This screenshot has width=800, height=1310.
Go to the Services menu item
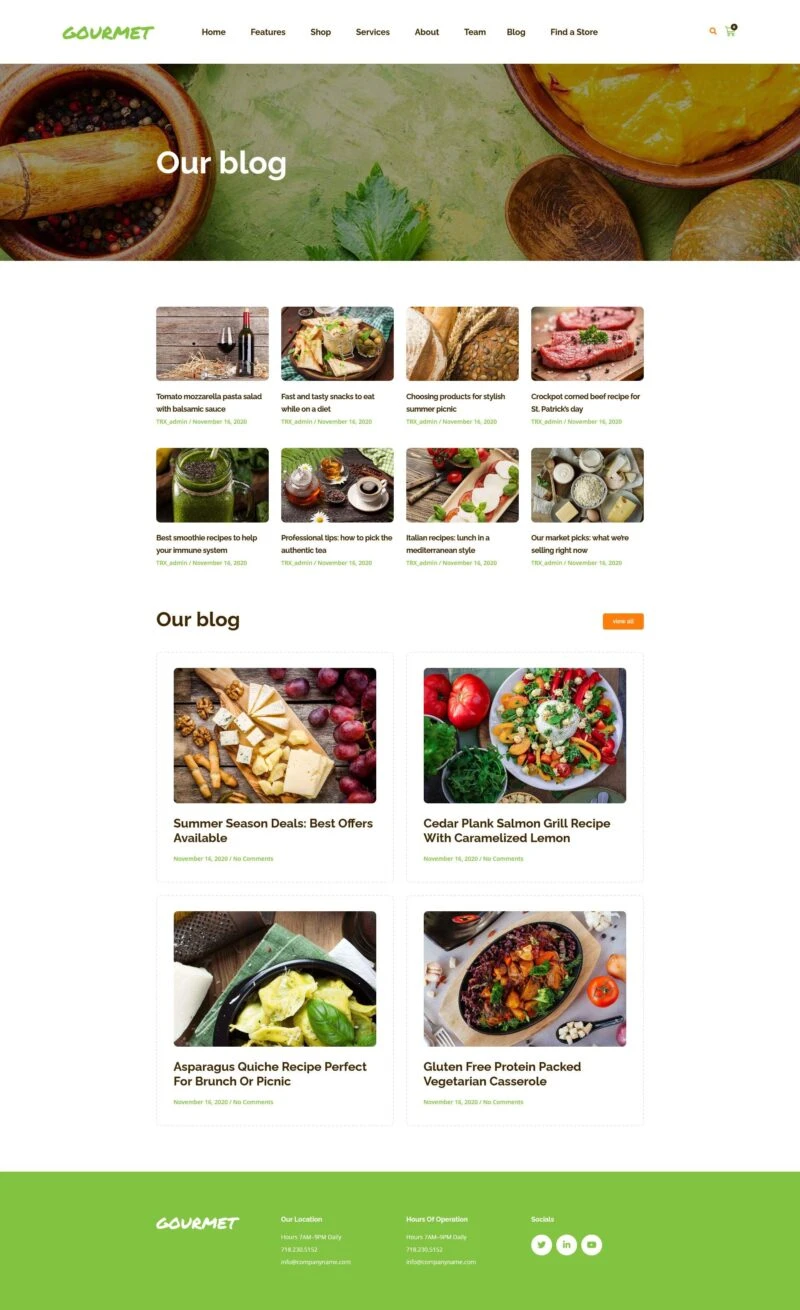pyautogui.click(x=373, y=32)
